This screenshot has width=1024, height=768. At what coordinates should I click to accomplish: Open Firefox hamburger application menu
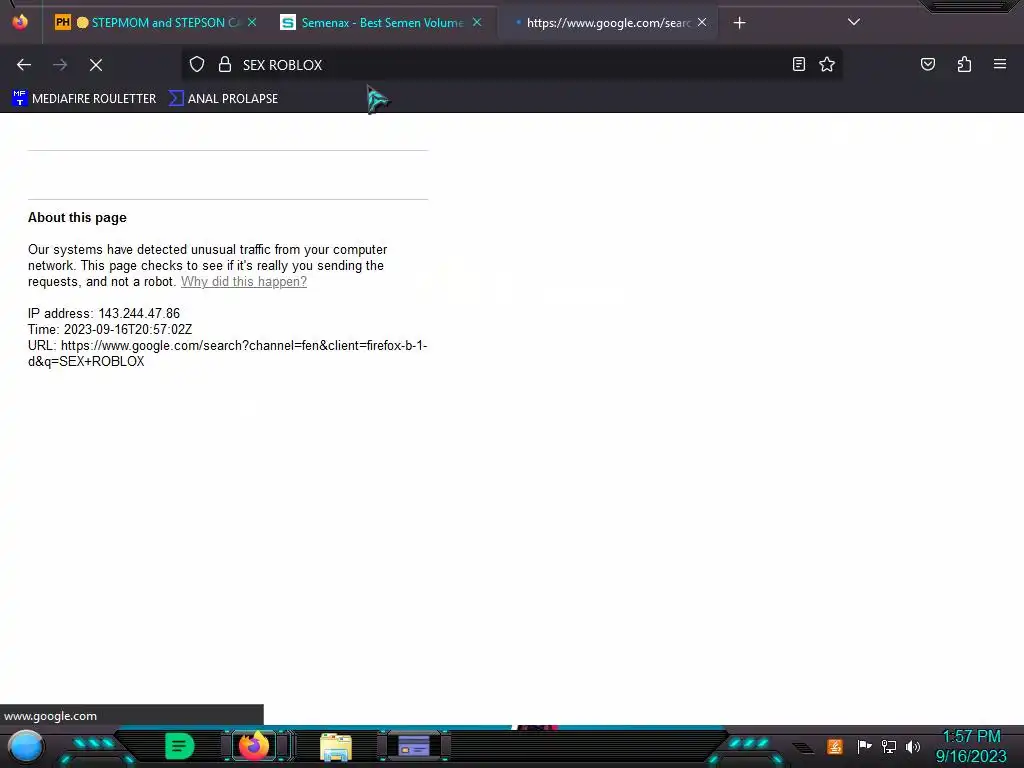click(x=1000, y=64)
